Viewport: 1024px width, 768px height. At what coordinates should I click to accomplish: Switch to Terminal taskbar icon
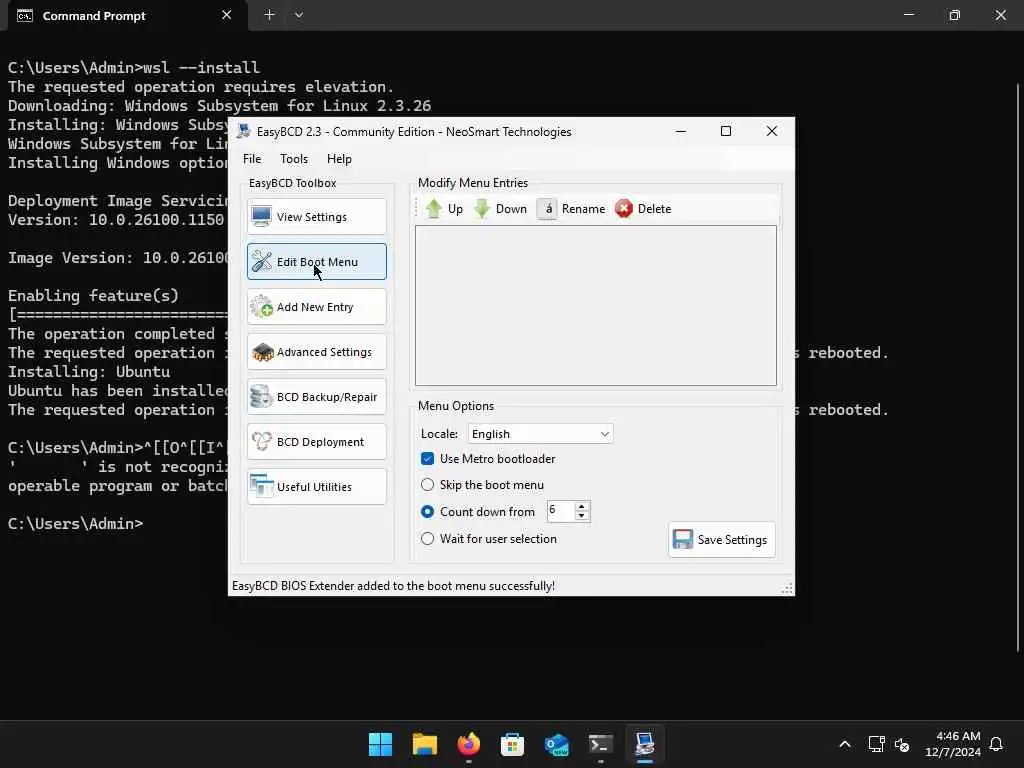point(601,744)
